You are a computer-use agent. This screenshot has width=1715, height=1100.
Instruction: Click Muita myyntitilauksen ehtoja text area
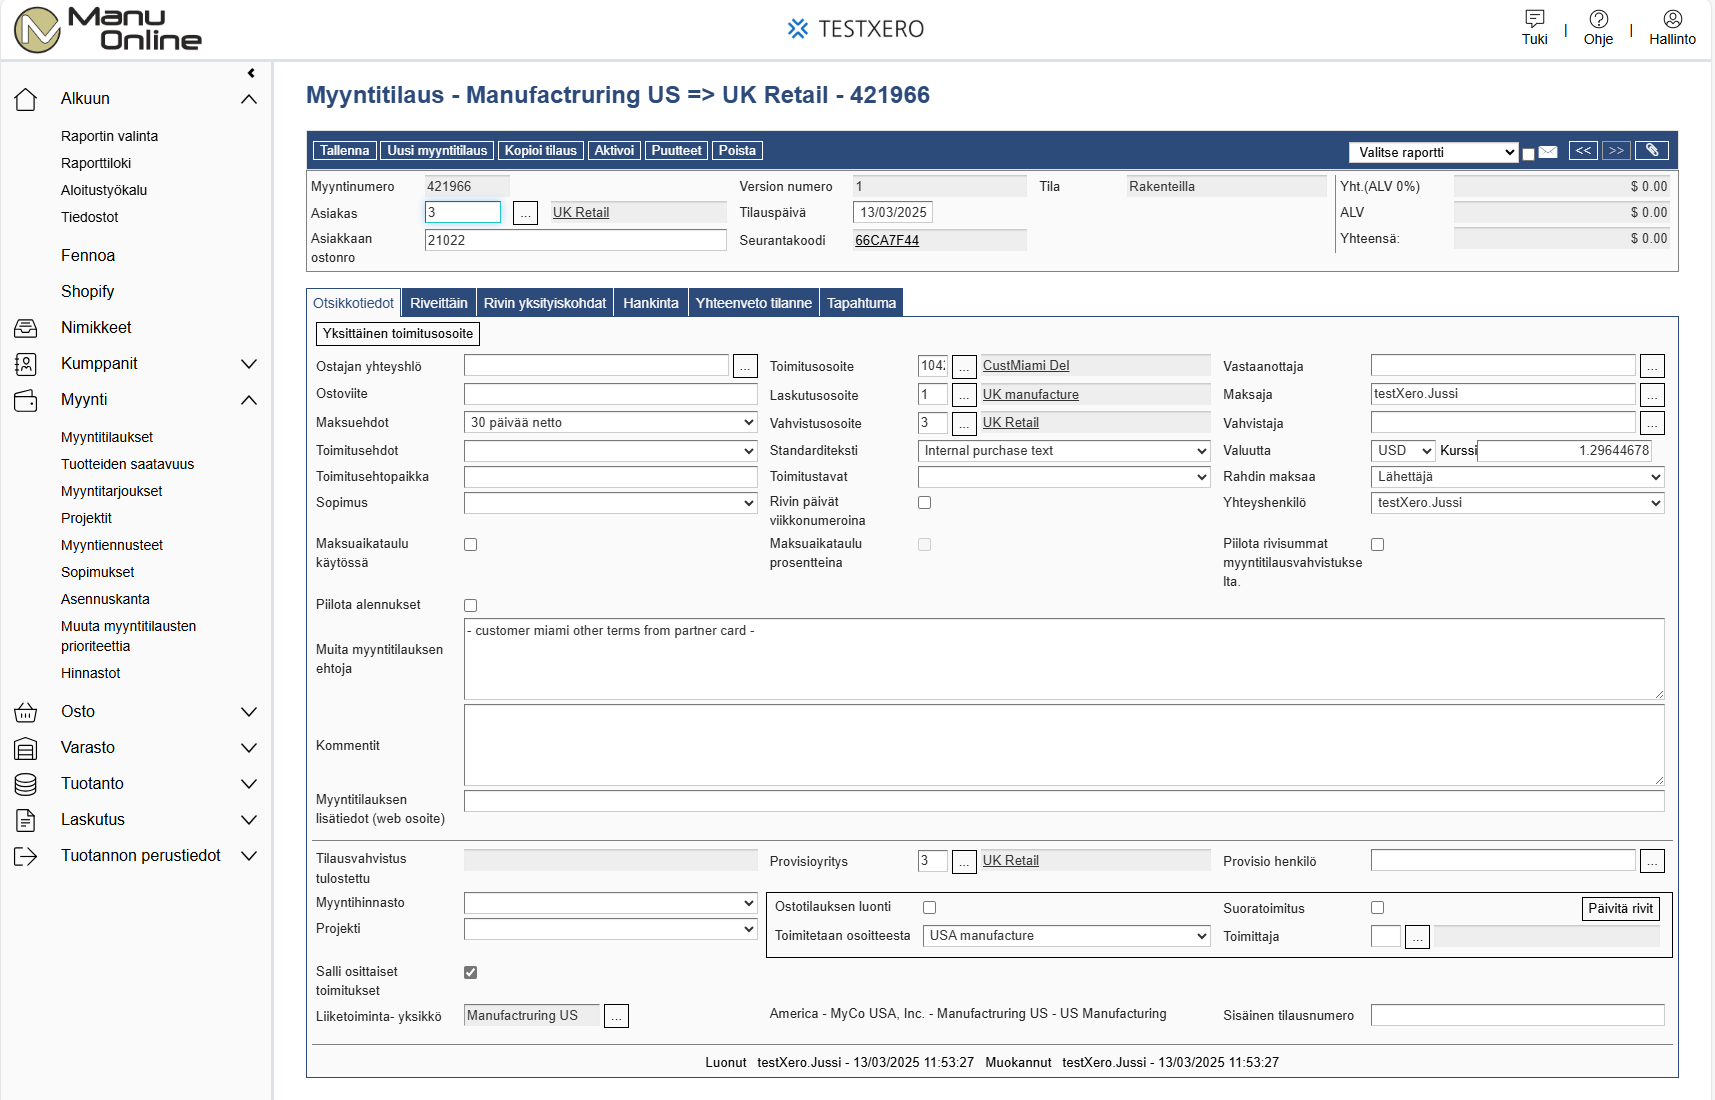pos(1064,659)
